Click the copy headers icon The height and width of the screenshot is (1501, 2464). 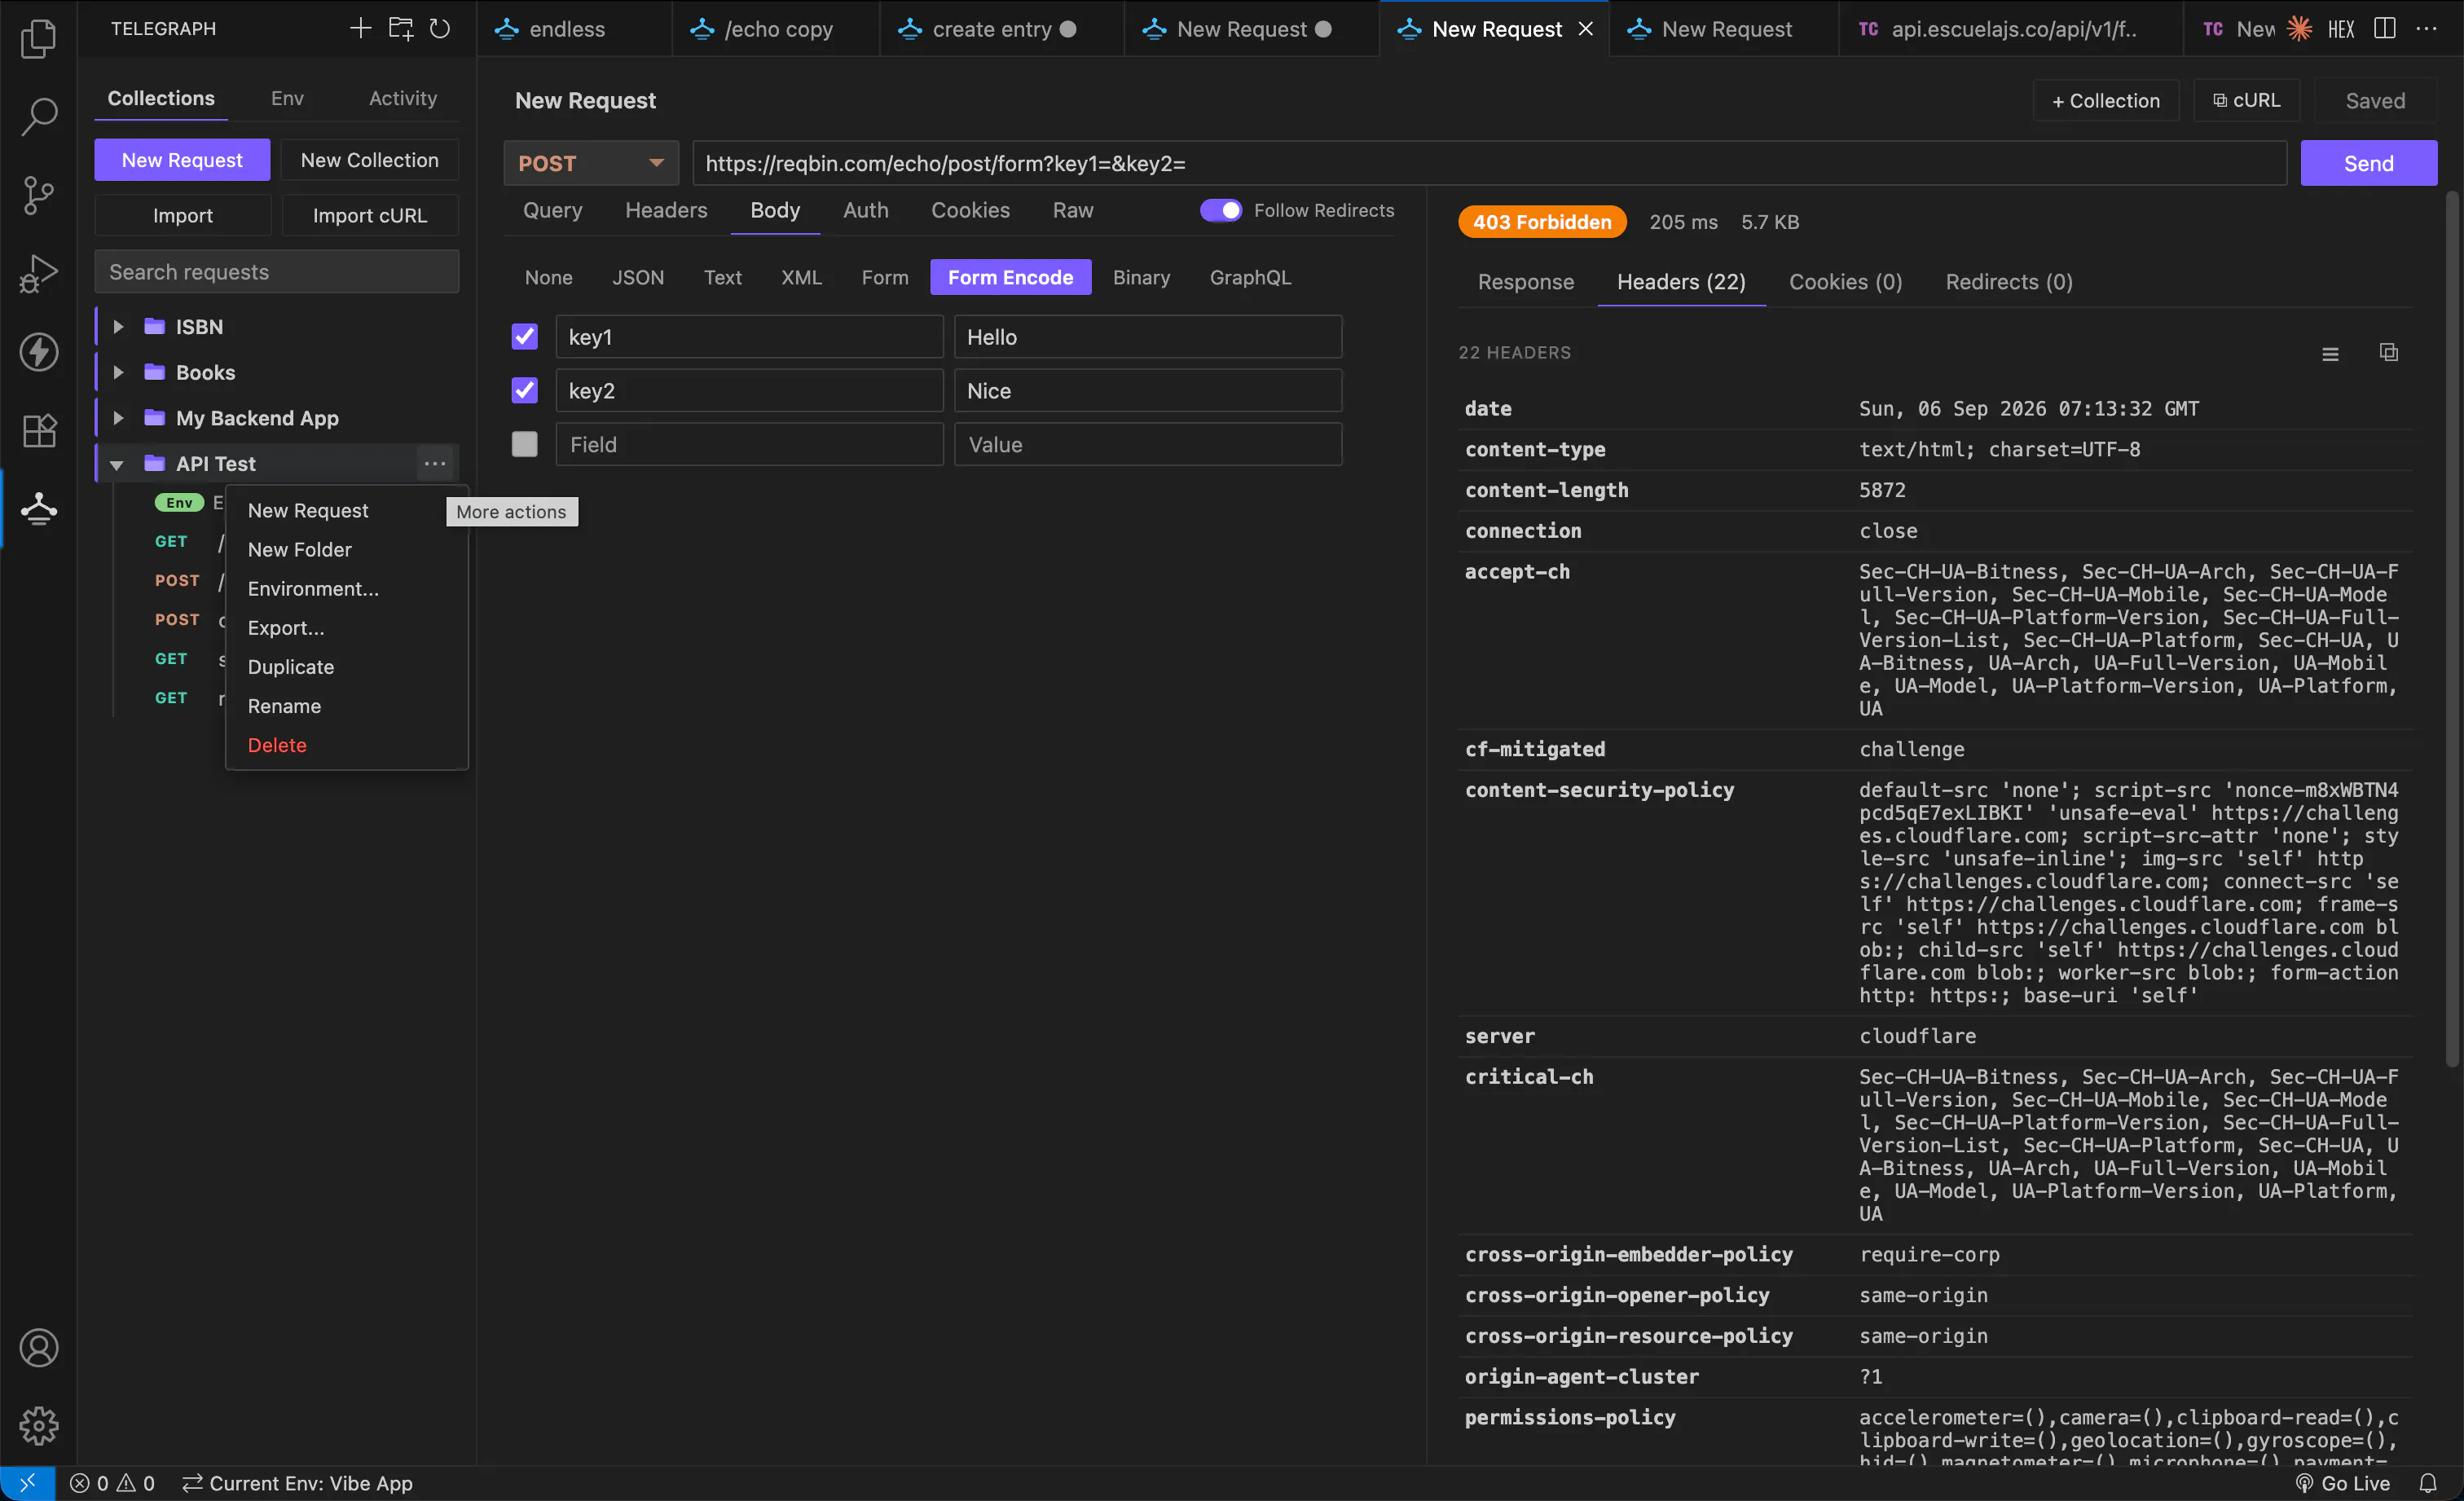(2388, 352)
